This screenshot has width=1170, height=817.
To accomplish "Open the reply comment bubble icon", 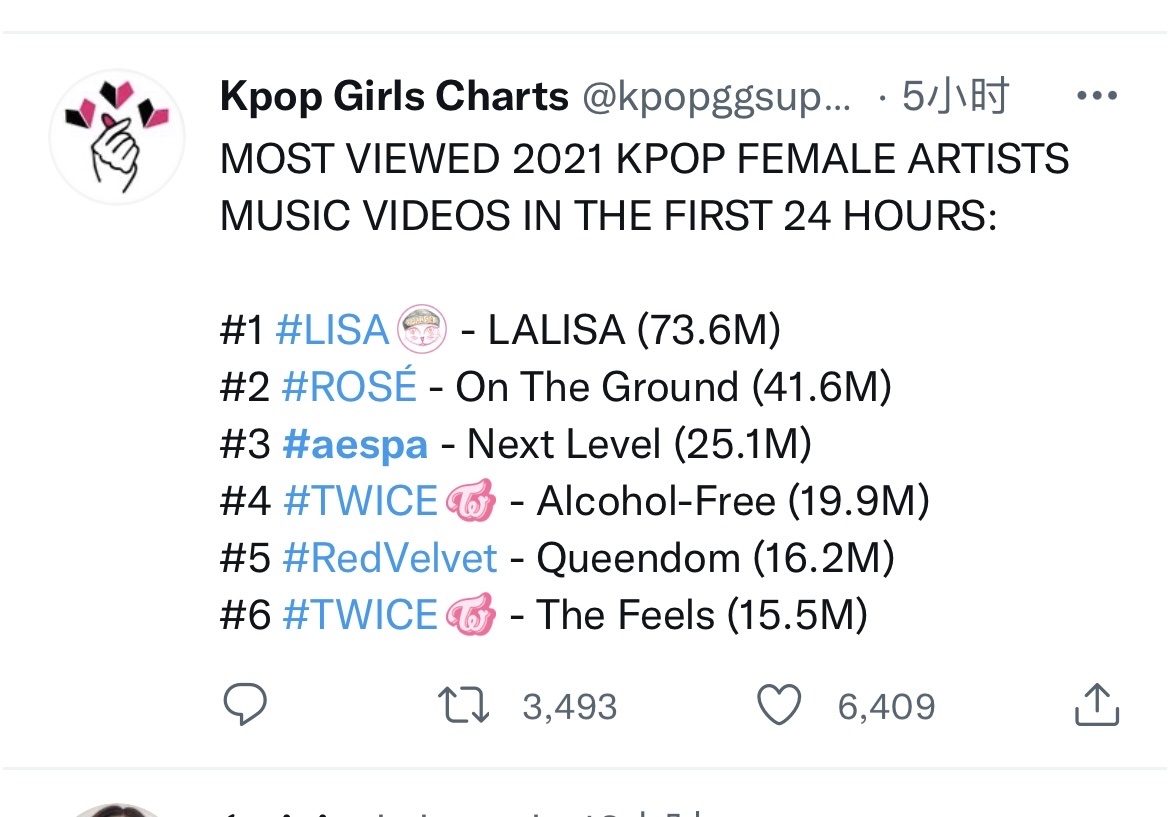I will tap(245, 704).
